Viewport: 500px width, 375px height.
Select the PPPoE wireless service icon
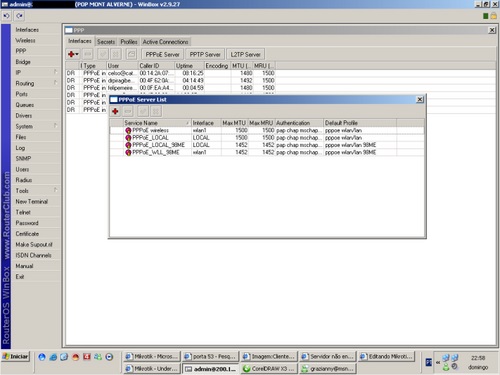(x=128, y=130)
